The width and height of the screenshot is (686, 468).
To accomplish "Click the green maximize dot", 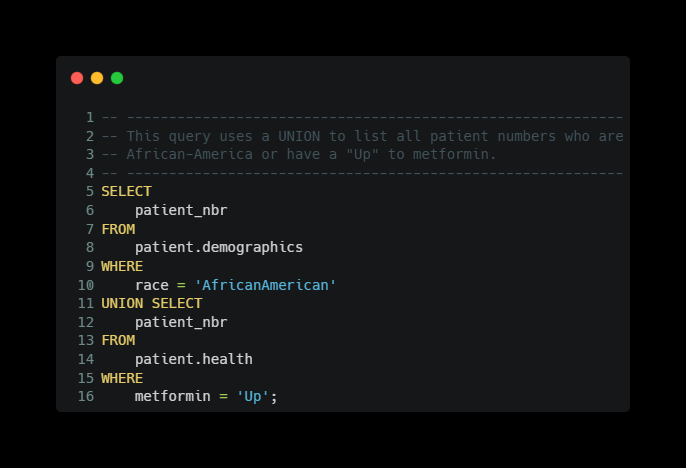I will tap(117, 78).
